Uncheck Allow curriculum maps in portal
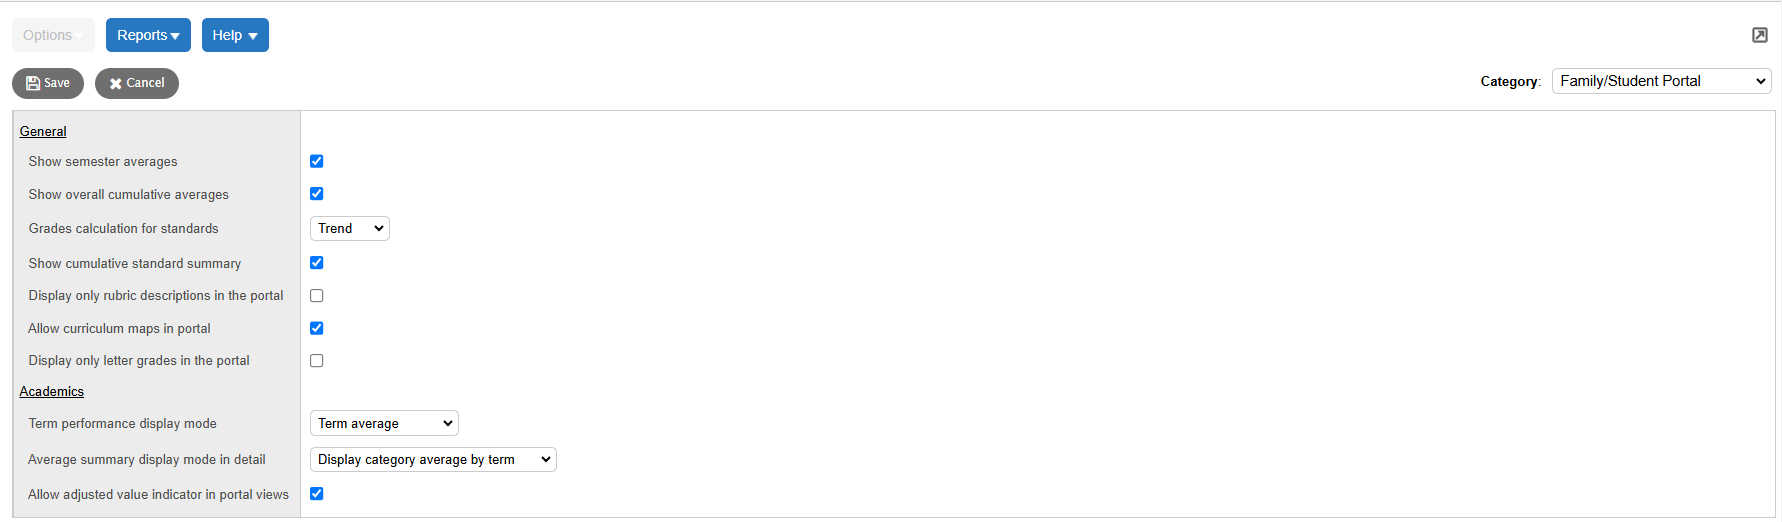This screenshot has width=1782, height=522. coord(317,328)
